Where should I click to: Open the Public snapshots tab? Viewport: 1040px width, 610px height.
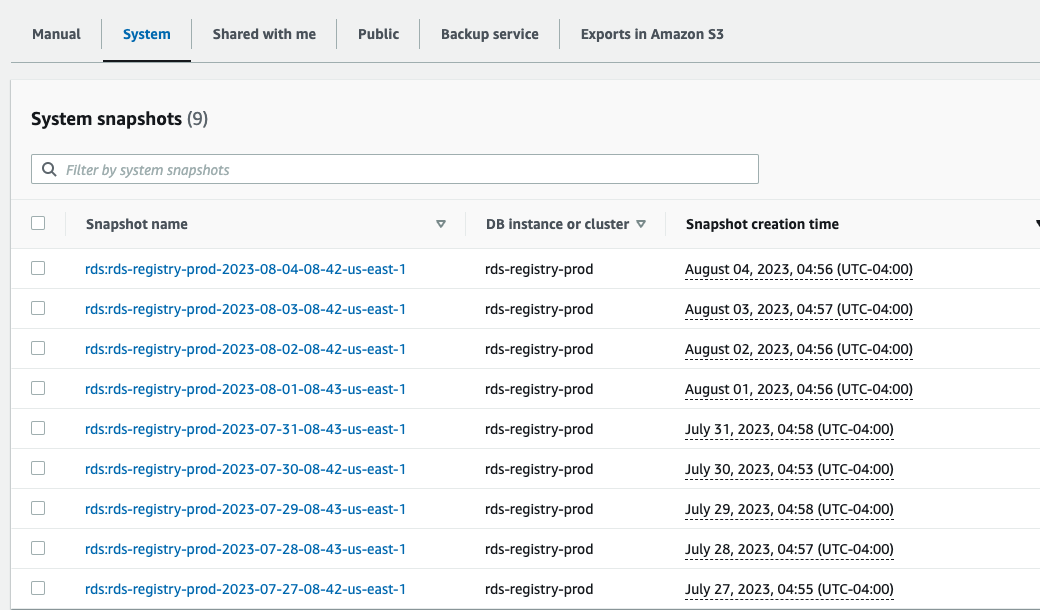[x=378, y=34]
